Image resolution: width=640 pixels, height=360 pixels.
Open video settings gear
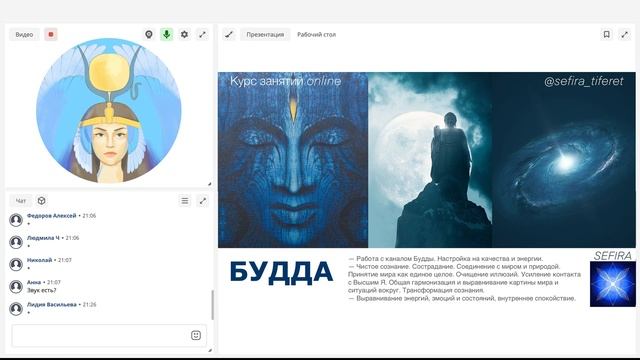coord(184,34)
